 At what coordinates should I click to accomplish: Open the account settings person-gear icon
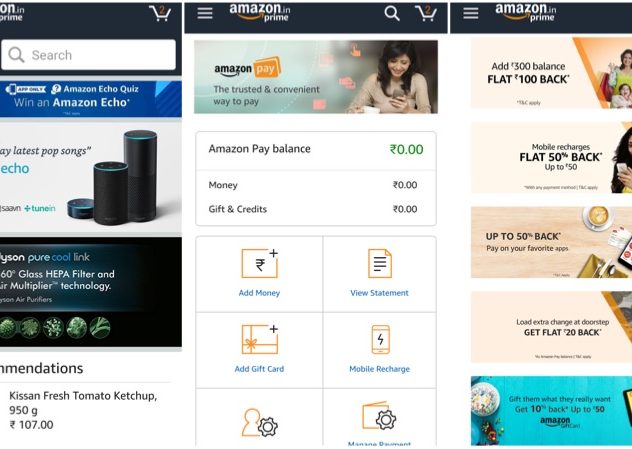[260, 423]
